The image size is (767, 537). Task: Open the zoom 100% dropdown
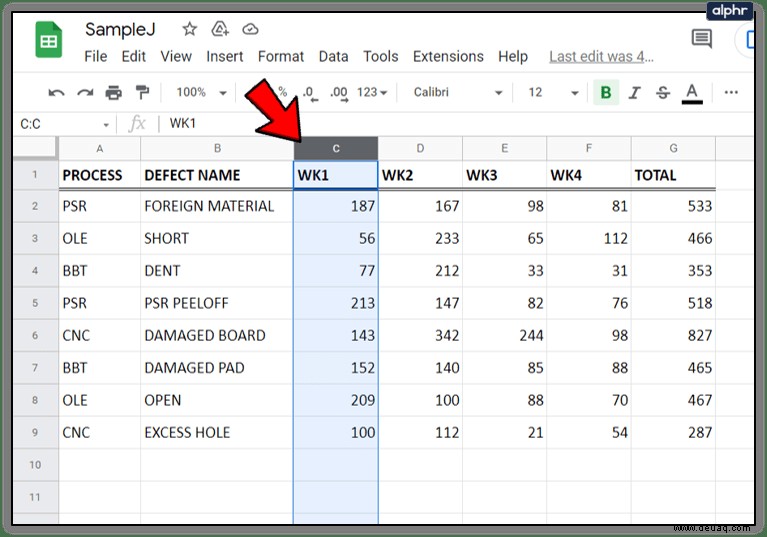[202, 92]
